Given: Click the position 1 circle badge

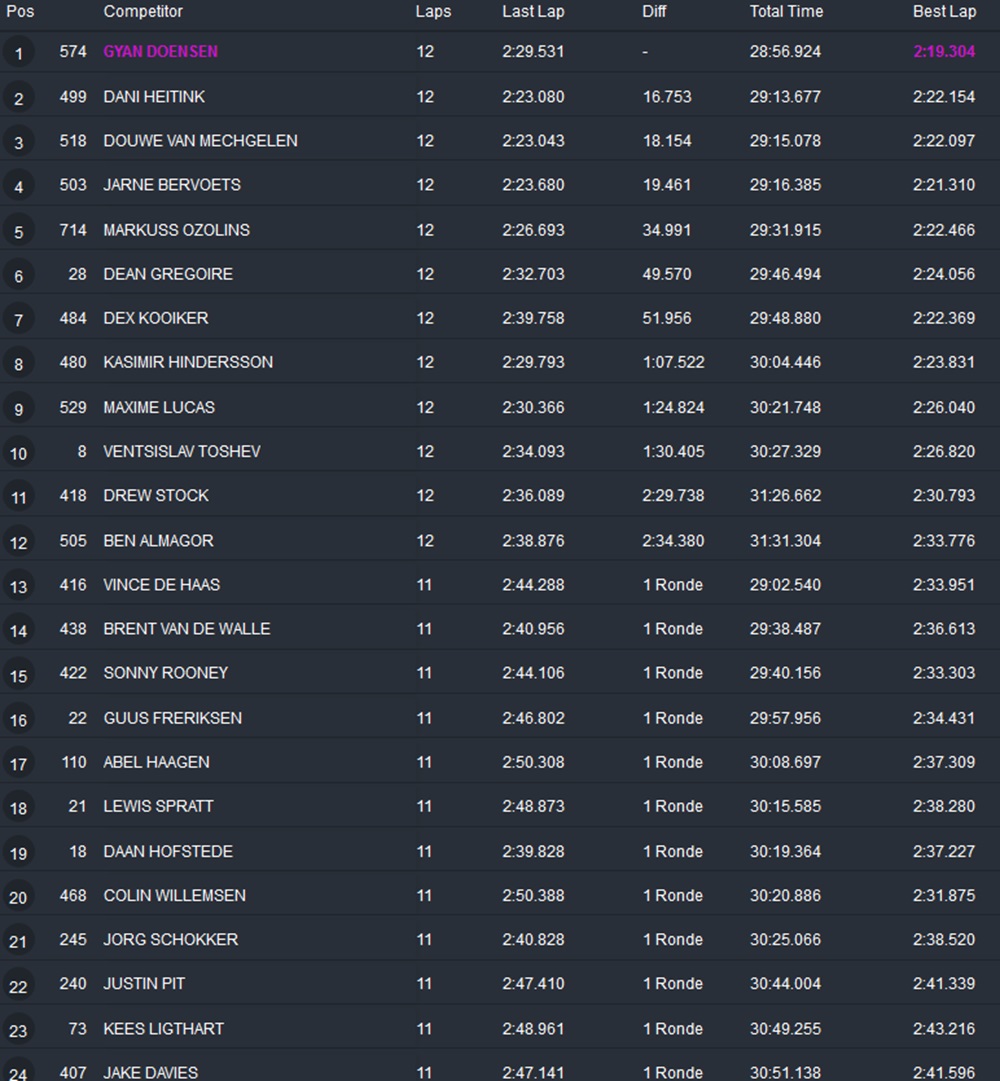Looking at the screenshot, I should coord(18,53).
